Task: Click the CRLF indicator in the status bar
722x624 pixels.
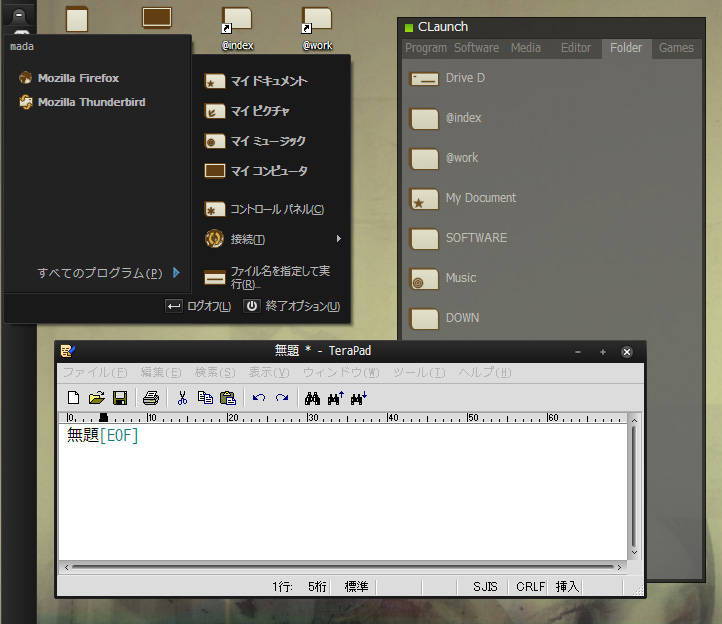Action: (x=530, y=586)
